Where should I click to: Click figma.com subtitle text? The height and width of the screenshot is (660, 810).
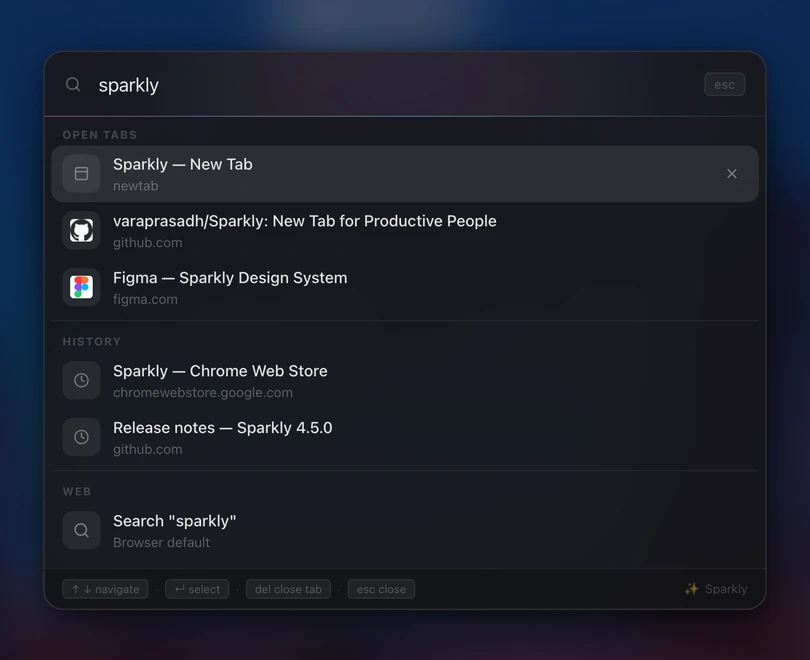click(x=145, y=300)
